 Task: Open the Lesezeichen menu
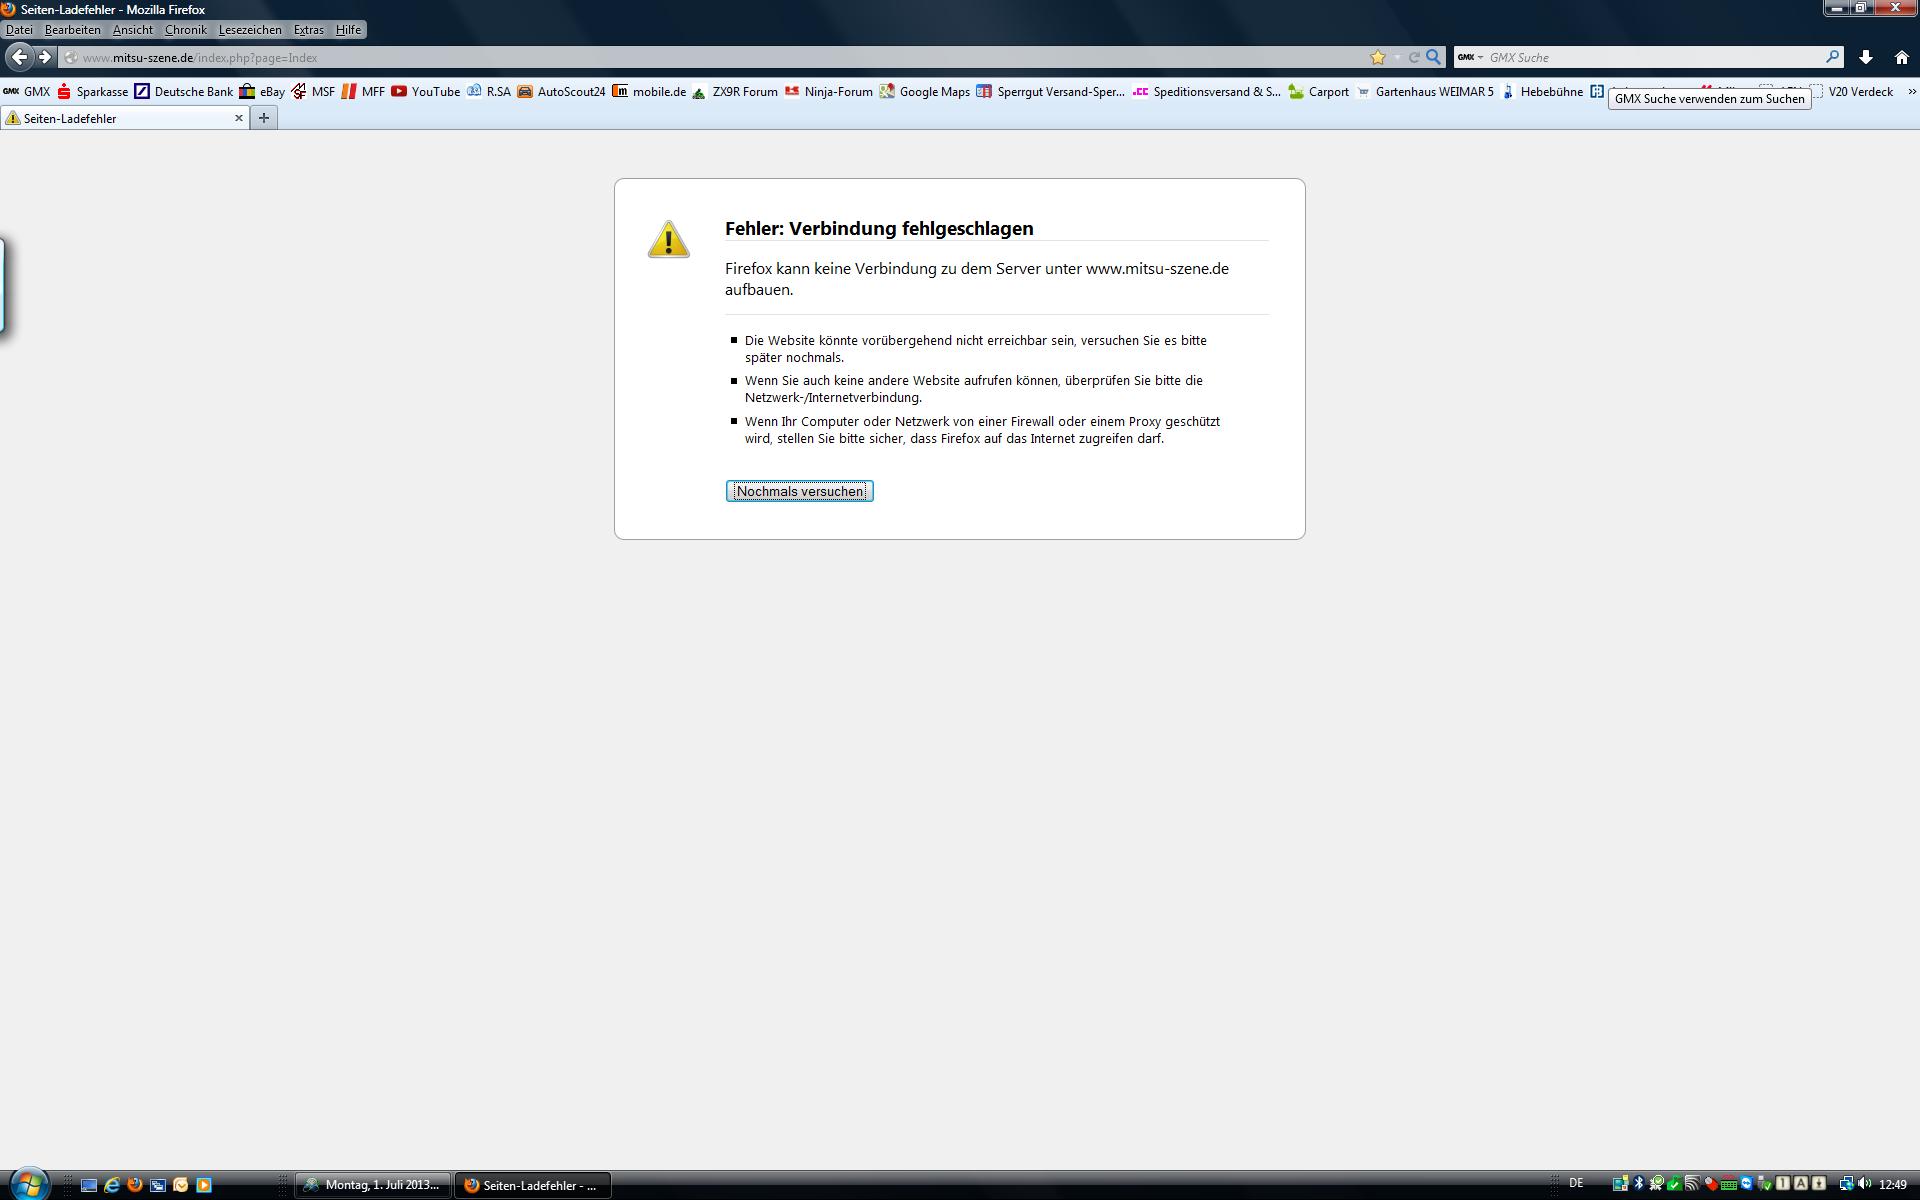250,30
